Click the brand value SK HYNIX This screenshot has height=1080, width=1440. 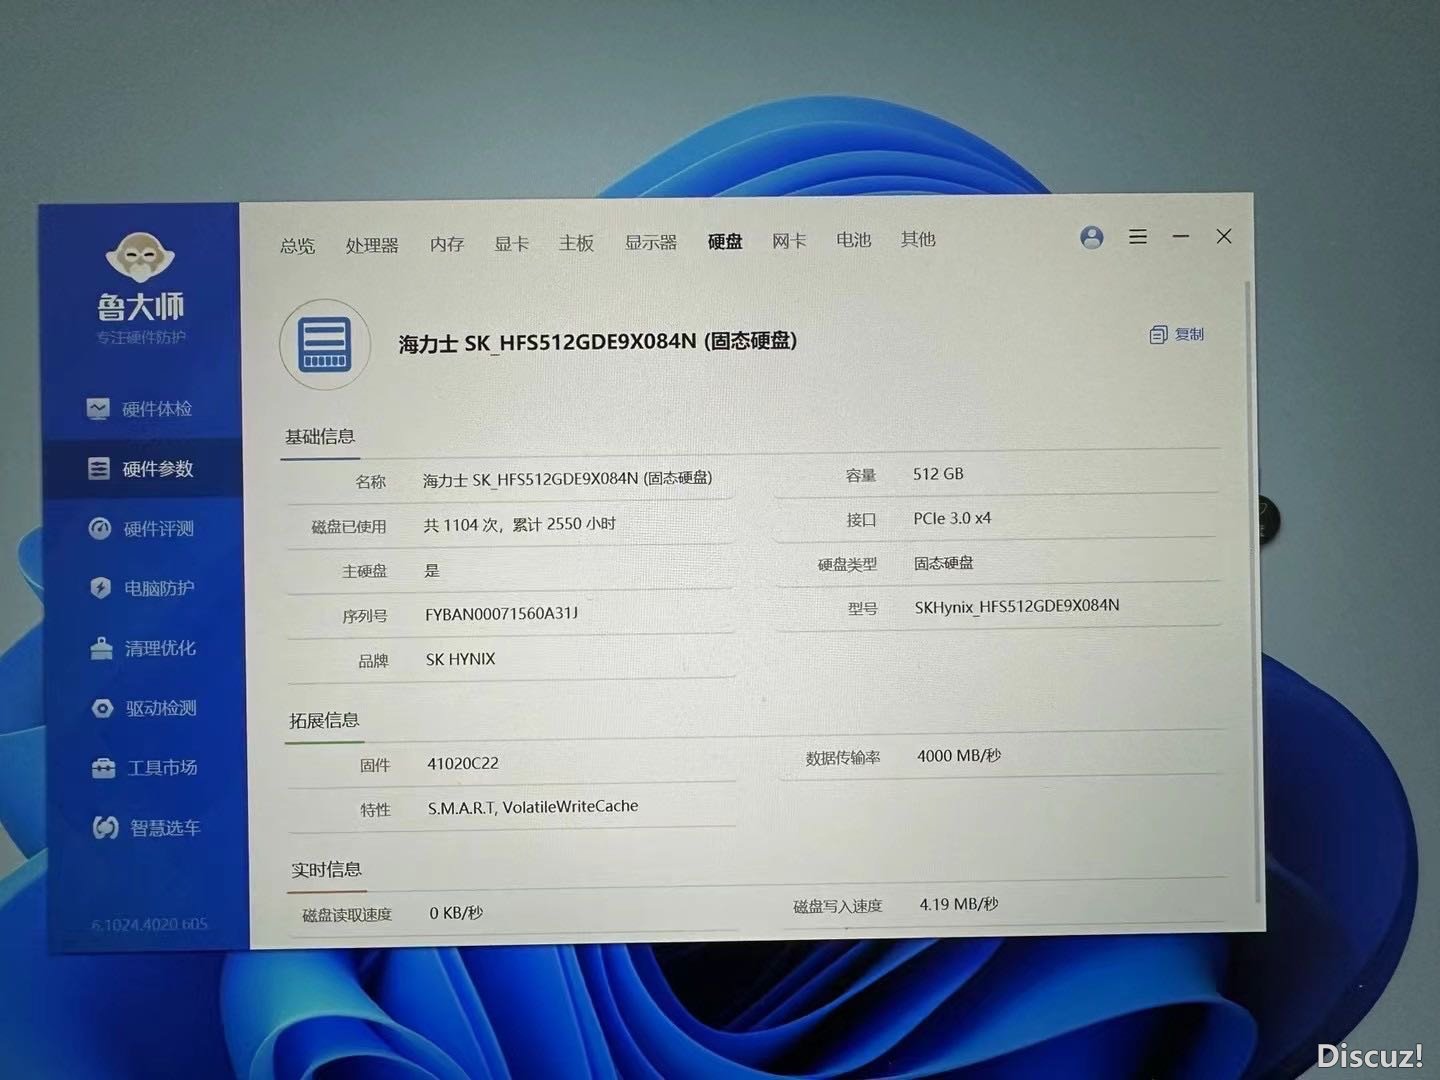[460, 659]
